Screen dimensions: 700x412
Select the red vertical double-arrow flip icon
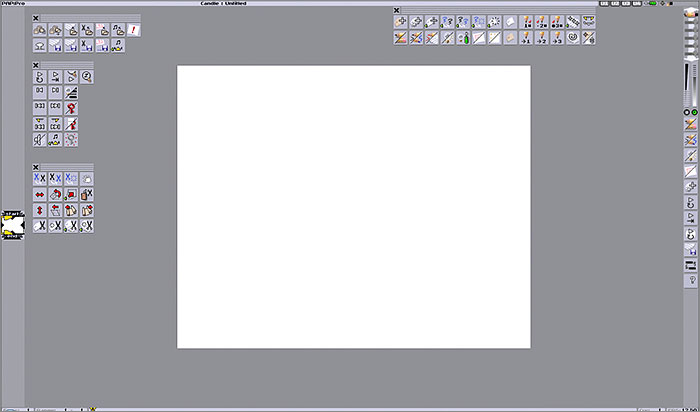pyautogui.click(x=40, y=210)
